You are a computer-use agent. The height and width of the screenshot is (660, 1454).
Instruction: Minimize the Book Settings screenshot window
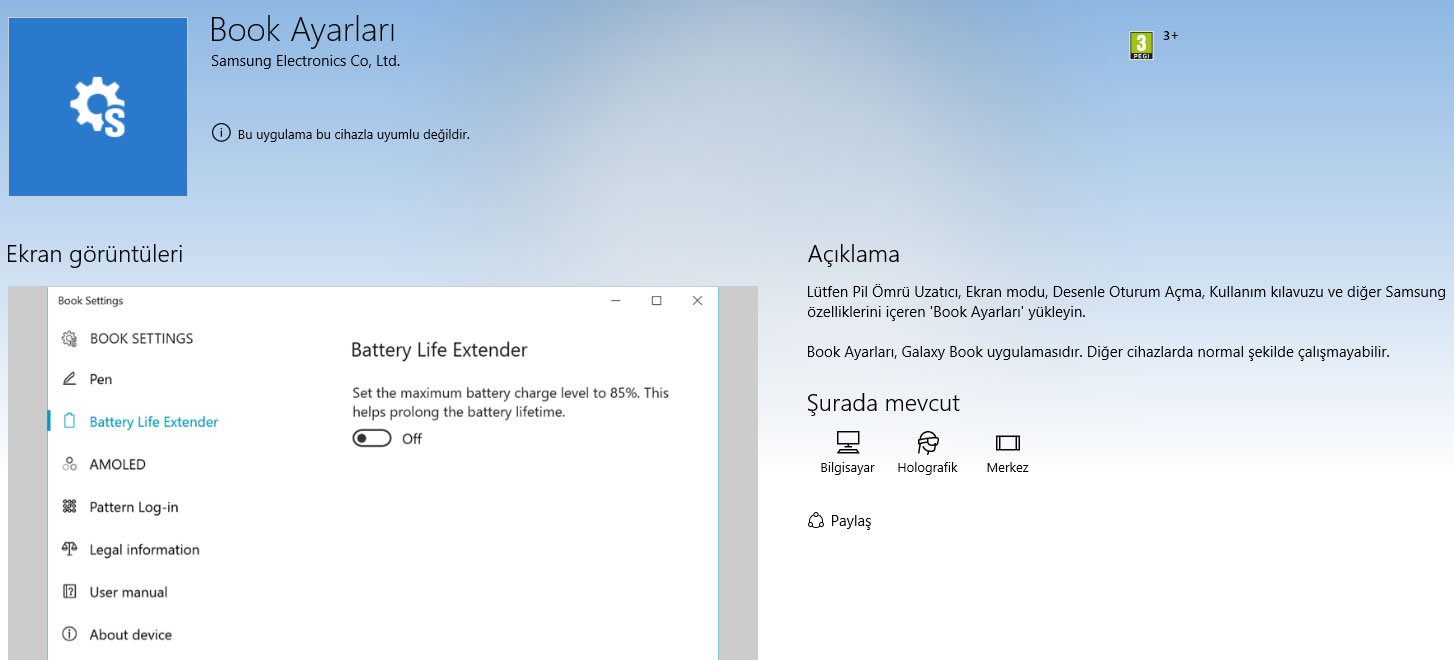(x=616, y=300)
